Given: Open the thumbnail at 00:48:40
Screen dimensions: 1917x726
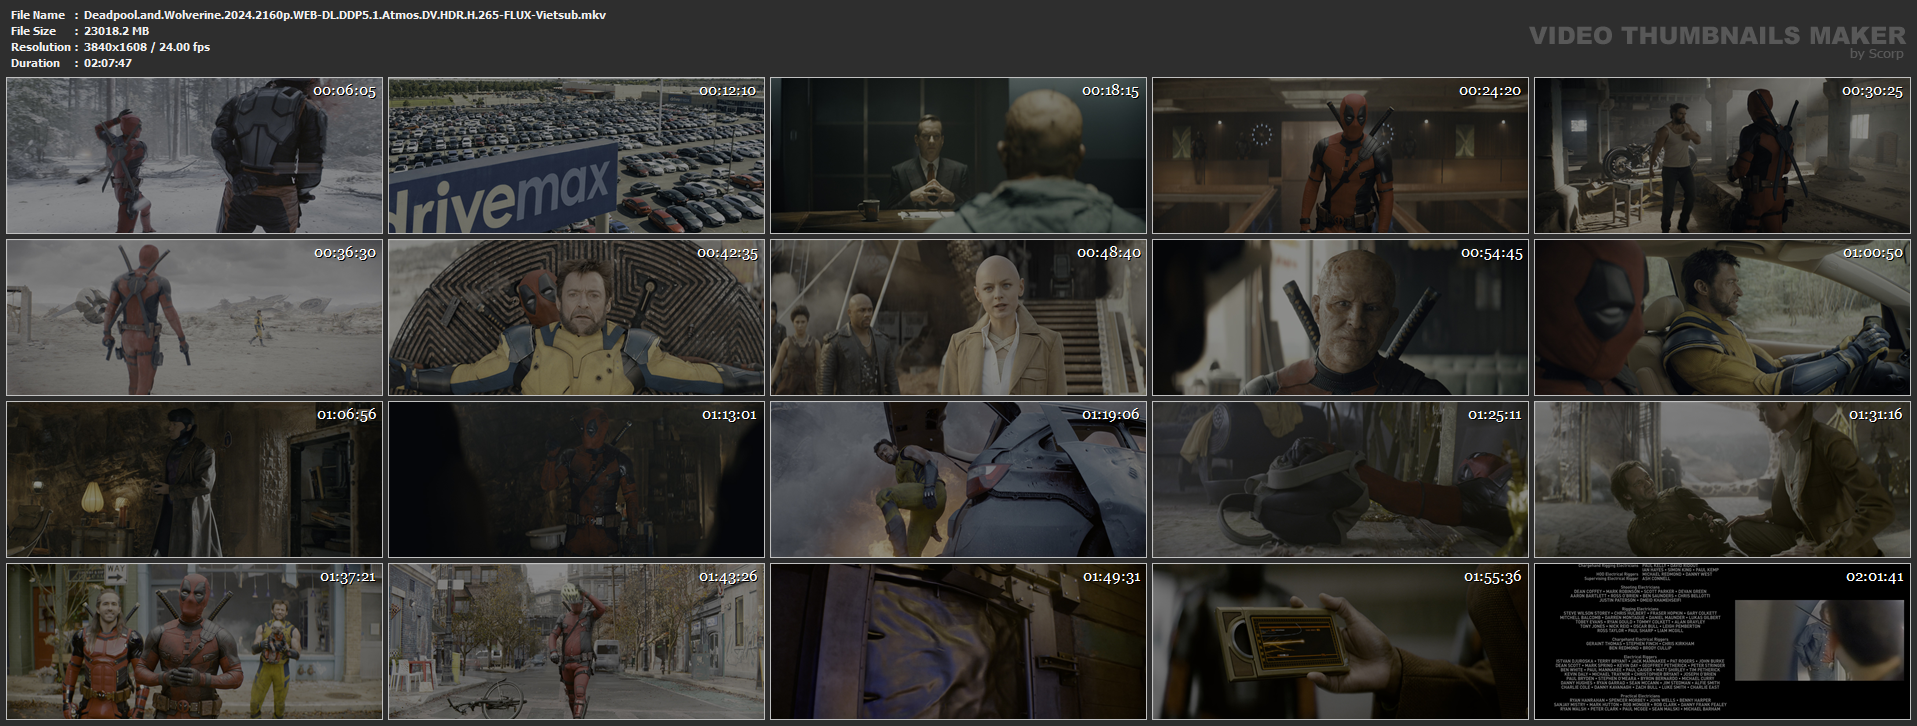Looking at the screenshot, I should [x=958, y=318].
